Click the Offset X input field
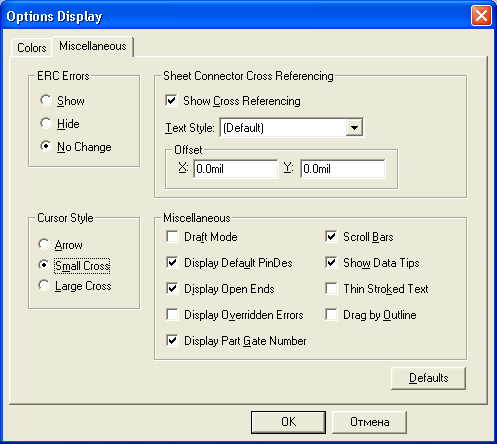Screen dimensions: 497x444 click(235, 169)
